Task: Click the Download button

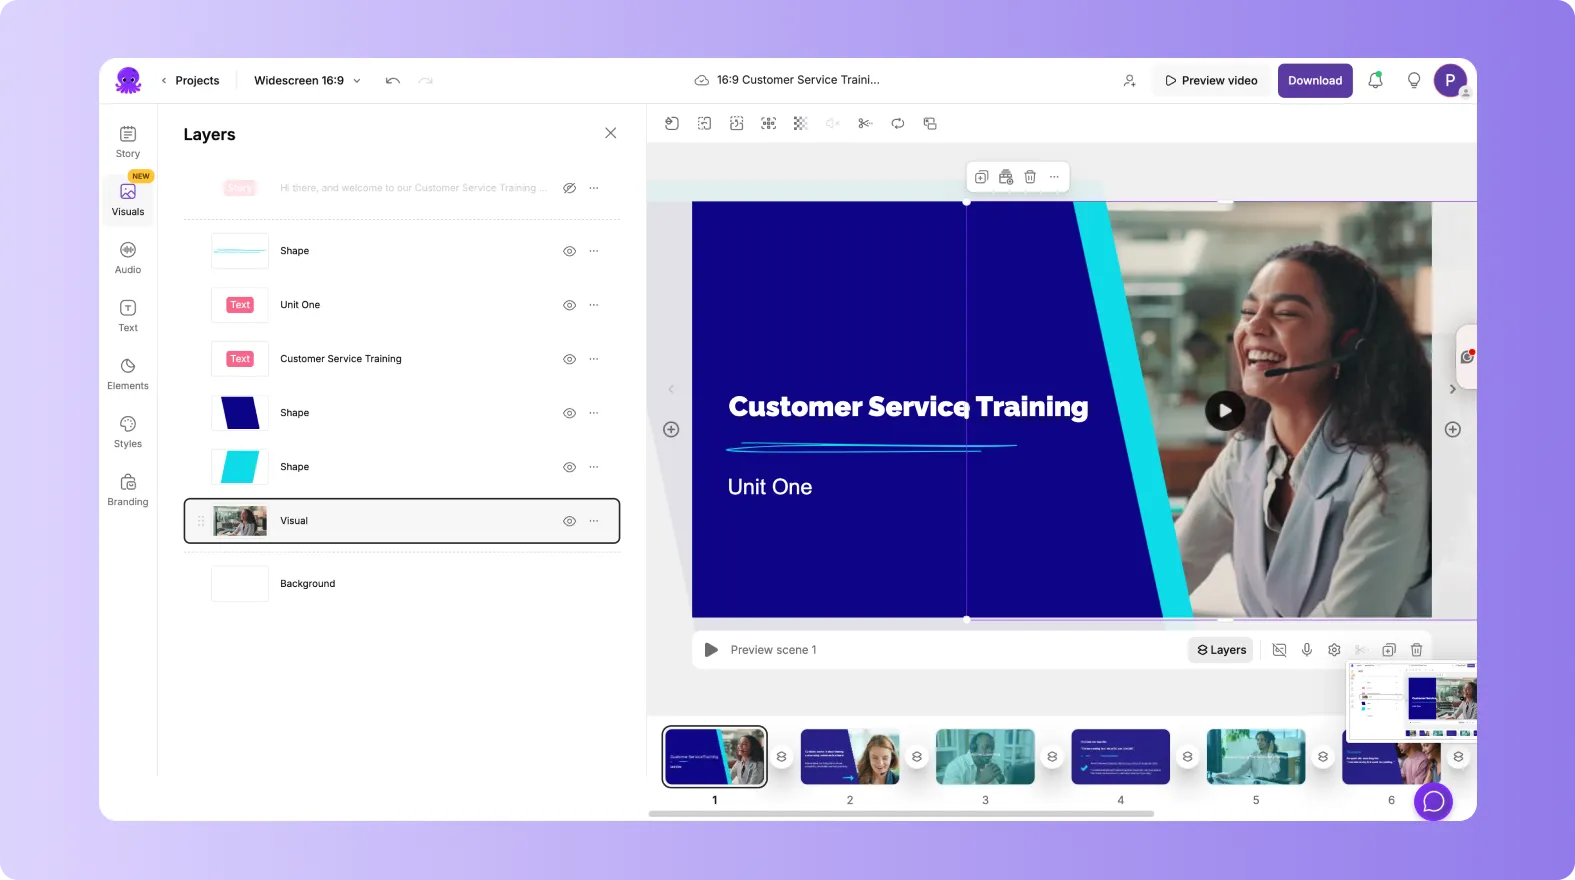Action: [x=1314, y=81]
